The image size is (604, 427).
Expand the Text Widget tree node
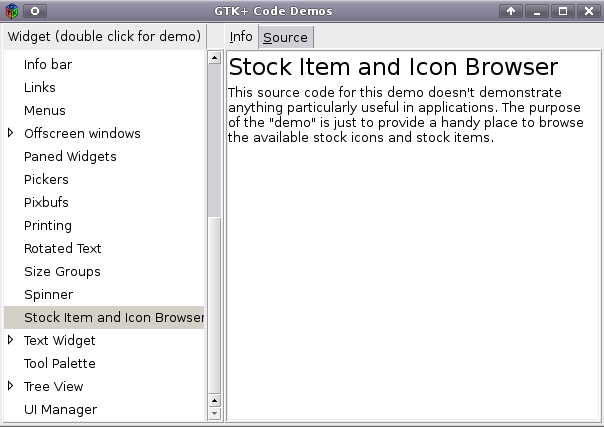click(11, 340)
